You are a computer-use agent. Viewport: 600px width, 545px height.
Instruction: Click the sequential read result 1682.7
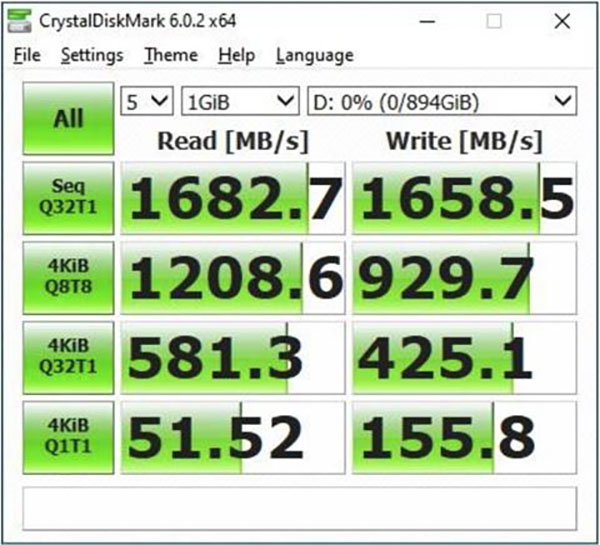tap(233, 198)
